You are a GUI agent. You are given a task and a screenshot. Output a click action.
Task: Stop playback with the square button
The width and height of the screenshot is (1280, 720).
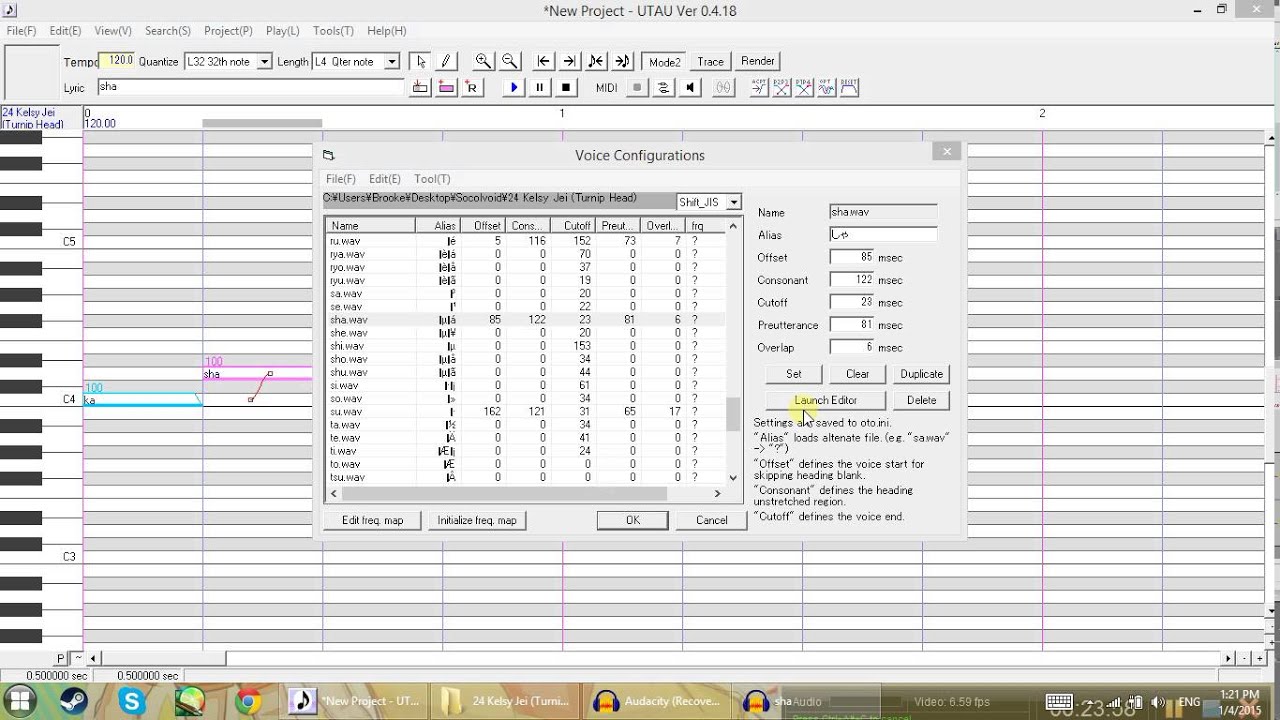(x=566, y=88)
